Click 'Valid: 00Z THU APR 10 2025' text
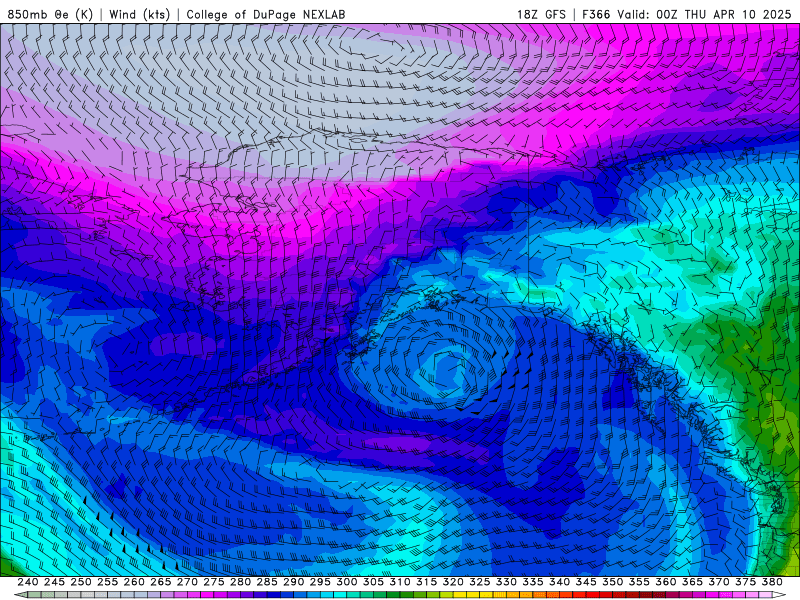The height and width of the screenshot is (600, 800). click(x=704, y=14)
